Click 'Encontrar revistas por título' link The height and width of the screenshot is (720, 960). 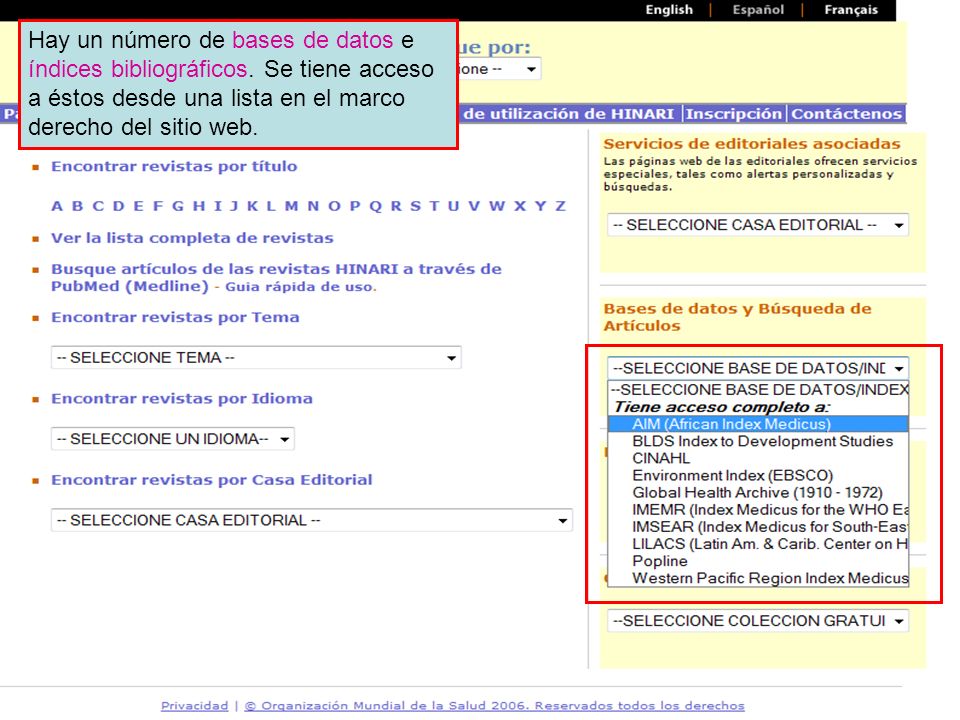[x=174, y=167]
